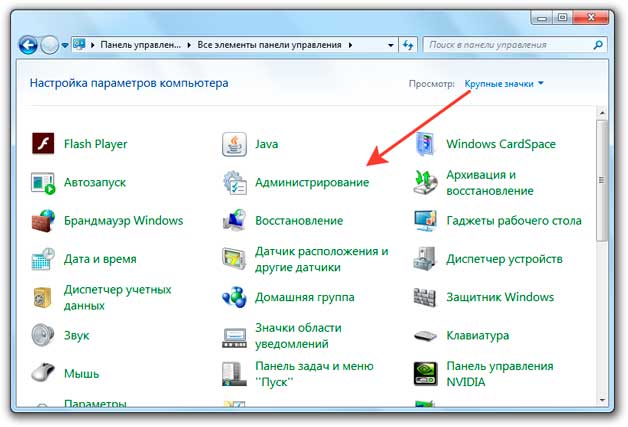The image size is (628, 427).
Task: Open the Дата и время calendar icon
Action: click(43, 259)
